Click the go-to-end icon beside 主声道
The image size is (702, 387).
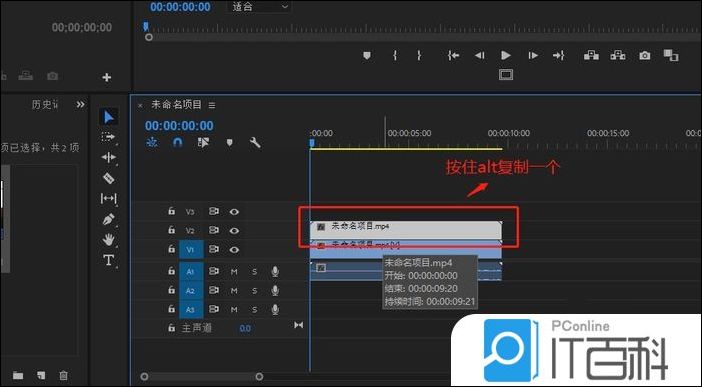click(299, 325)
